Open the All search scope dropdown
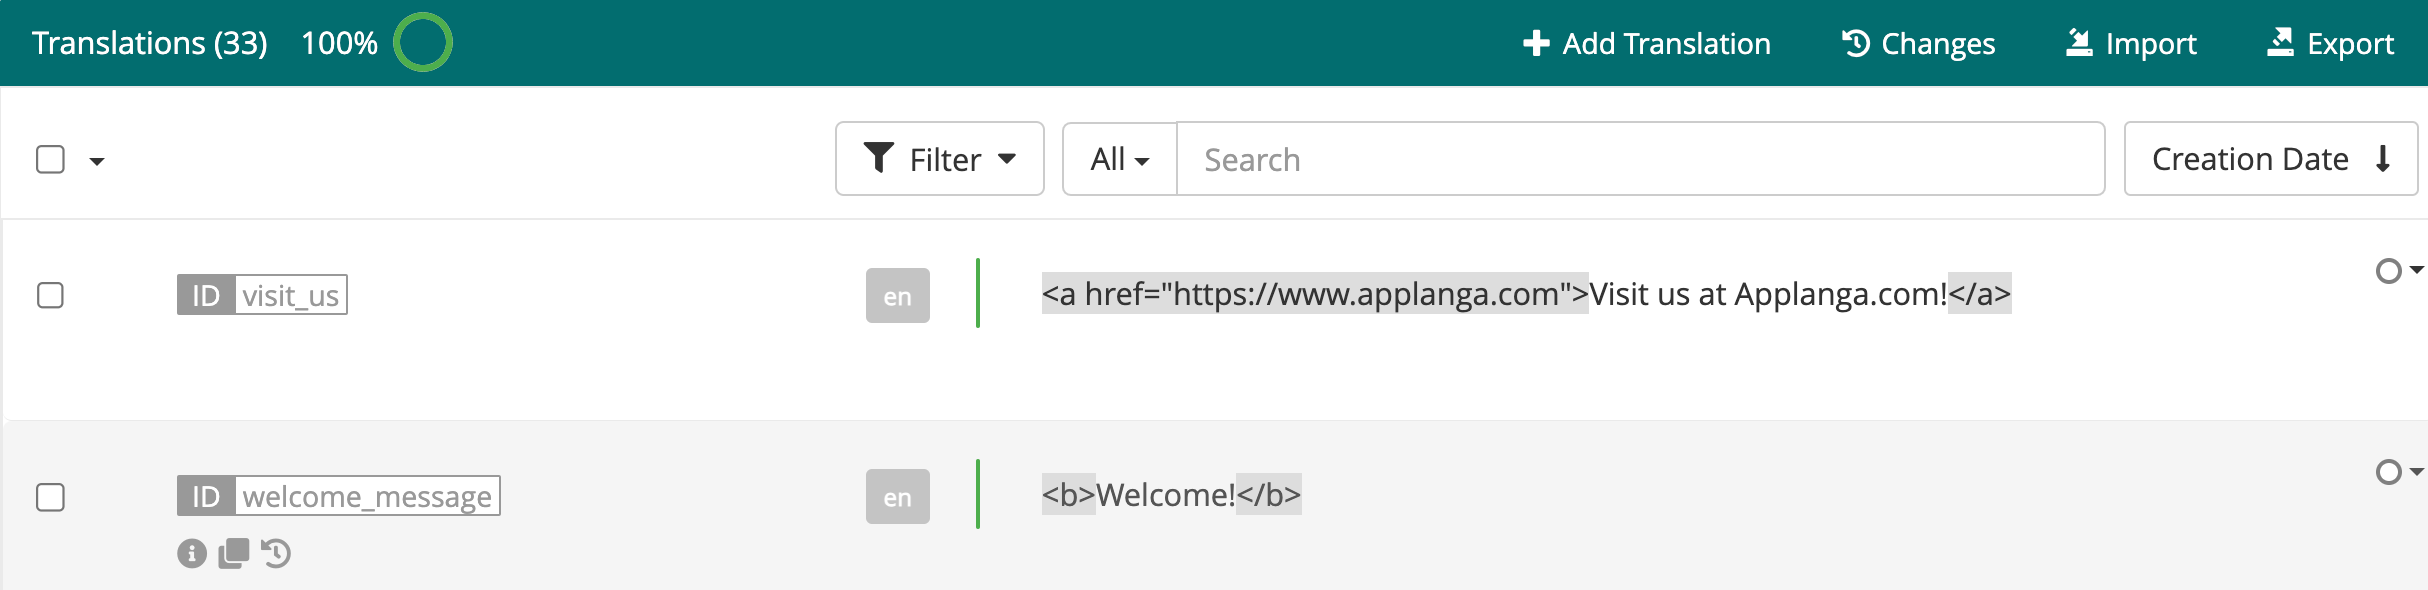 (1120, 159)
